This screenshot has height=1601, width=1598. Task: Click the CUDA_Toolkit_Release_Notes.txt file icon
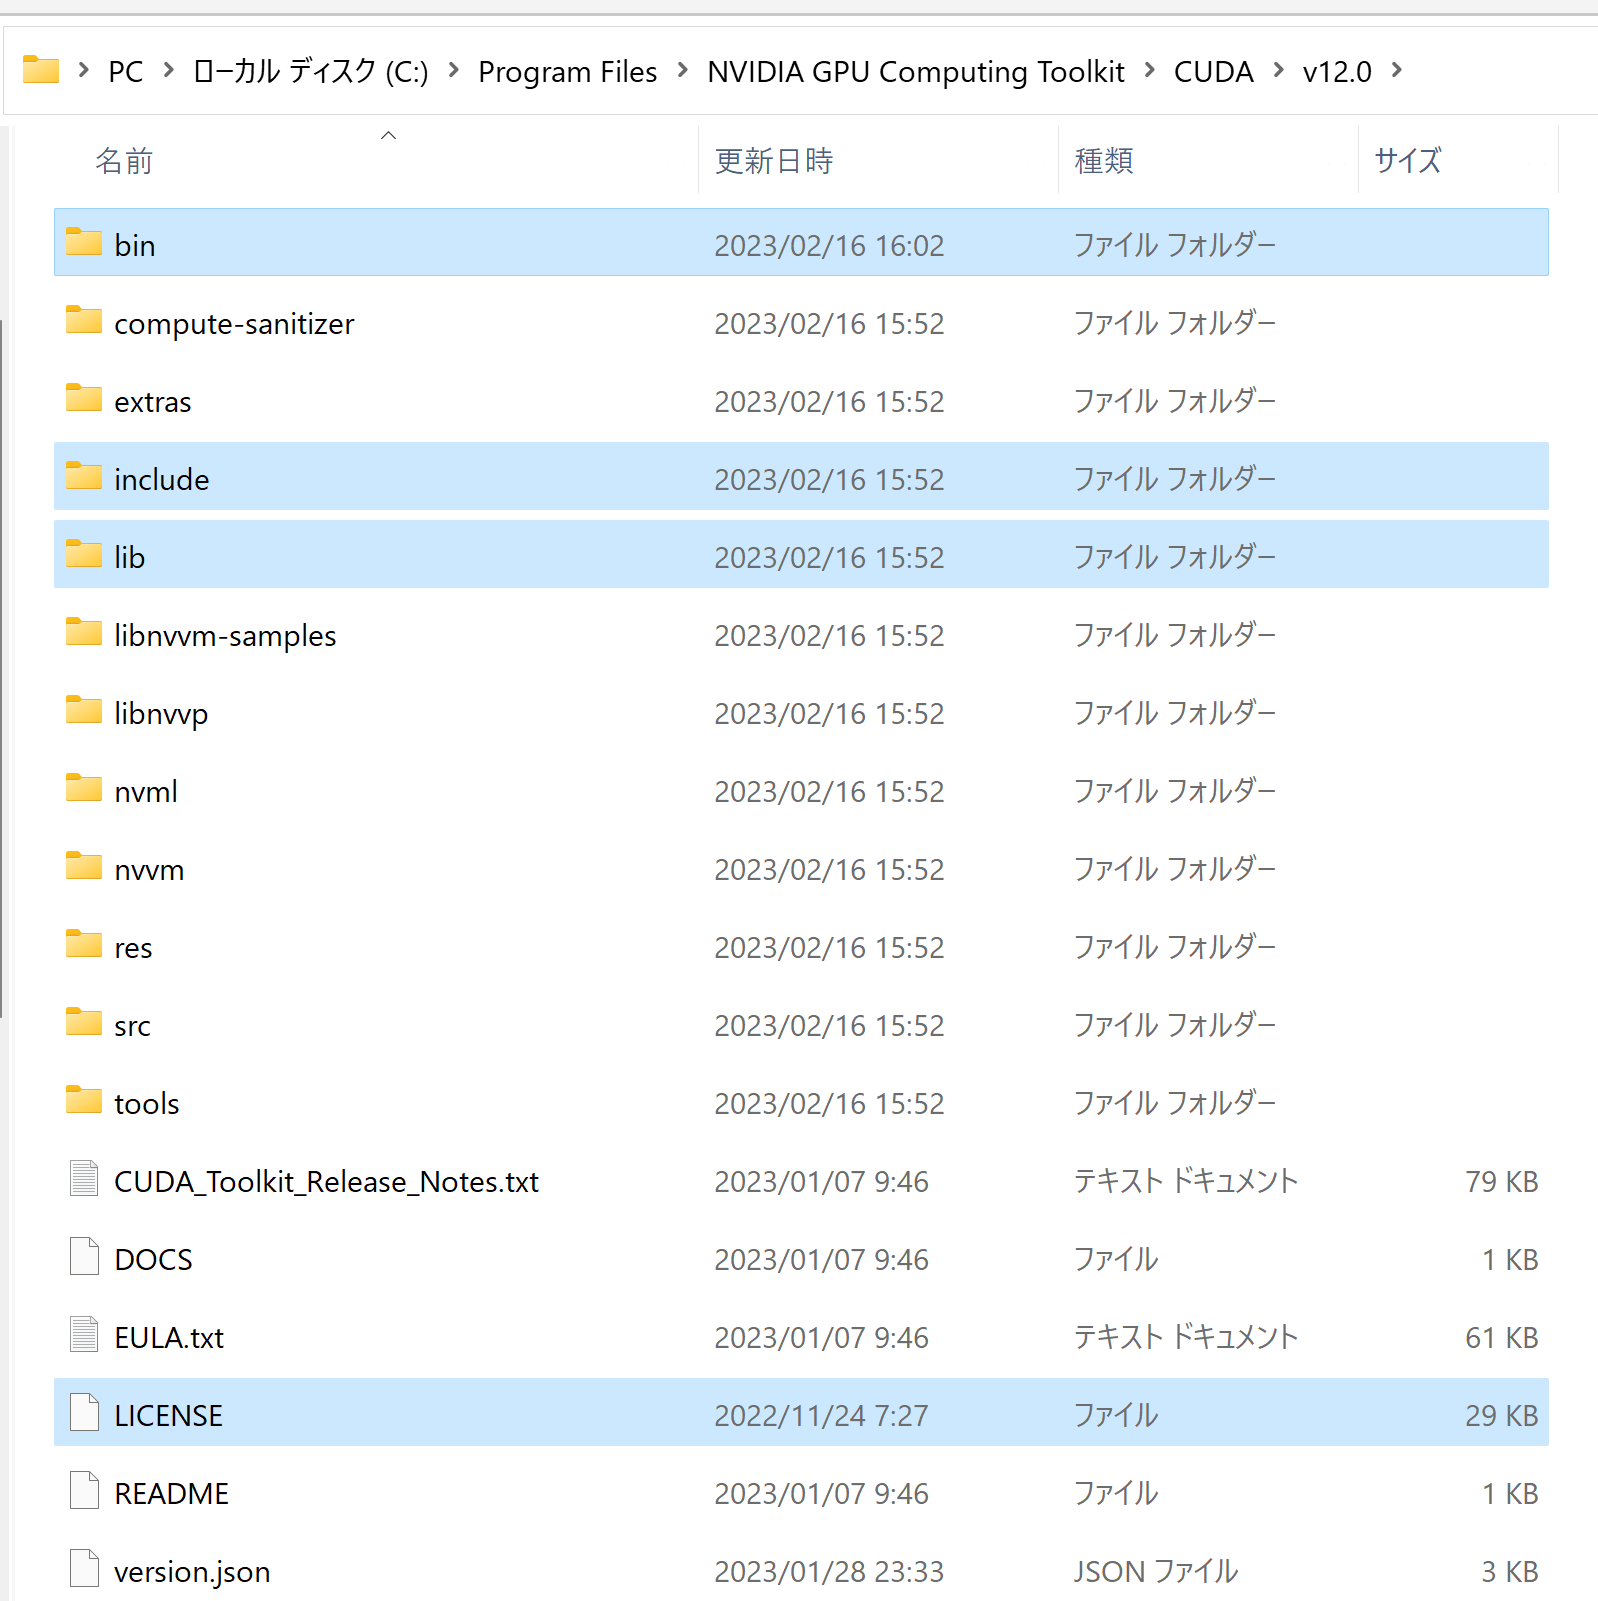[84, 1178]
